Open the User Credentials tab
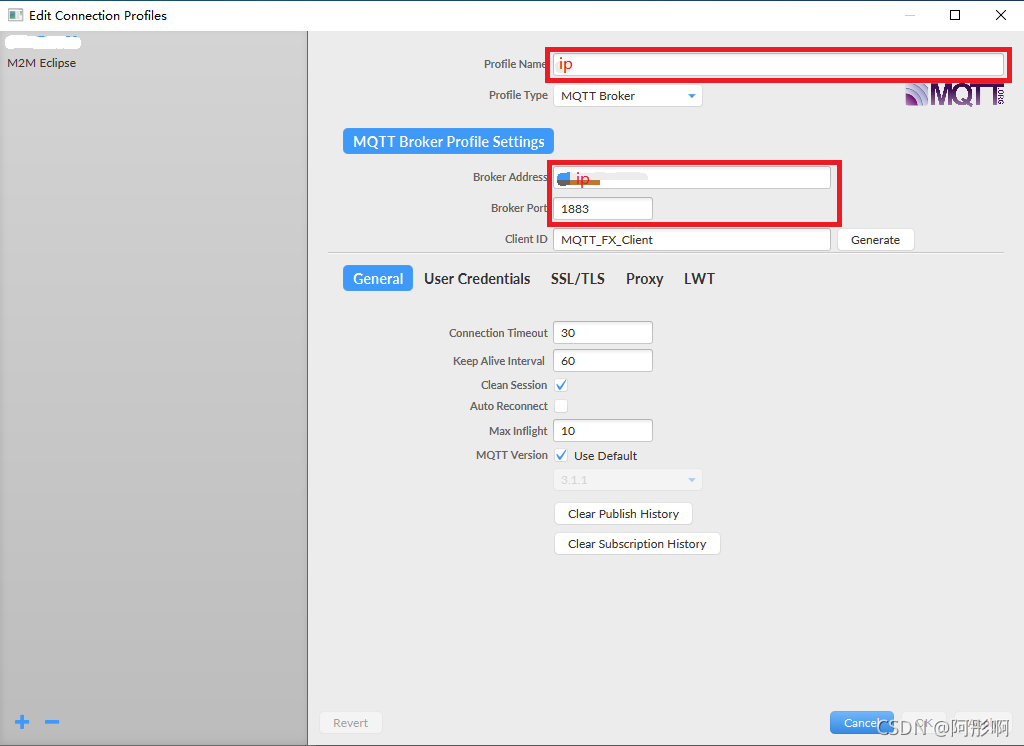Image resolution: width=1024 pixels, height=746 pixels. [x=477, y=278]
